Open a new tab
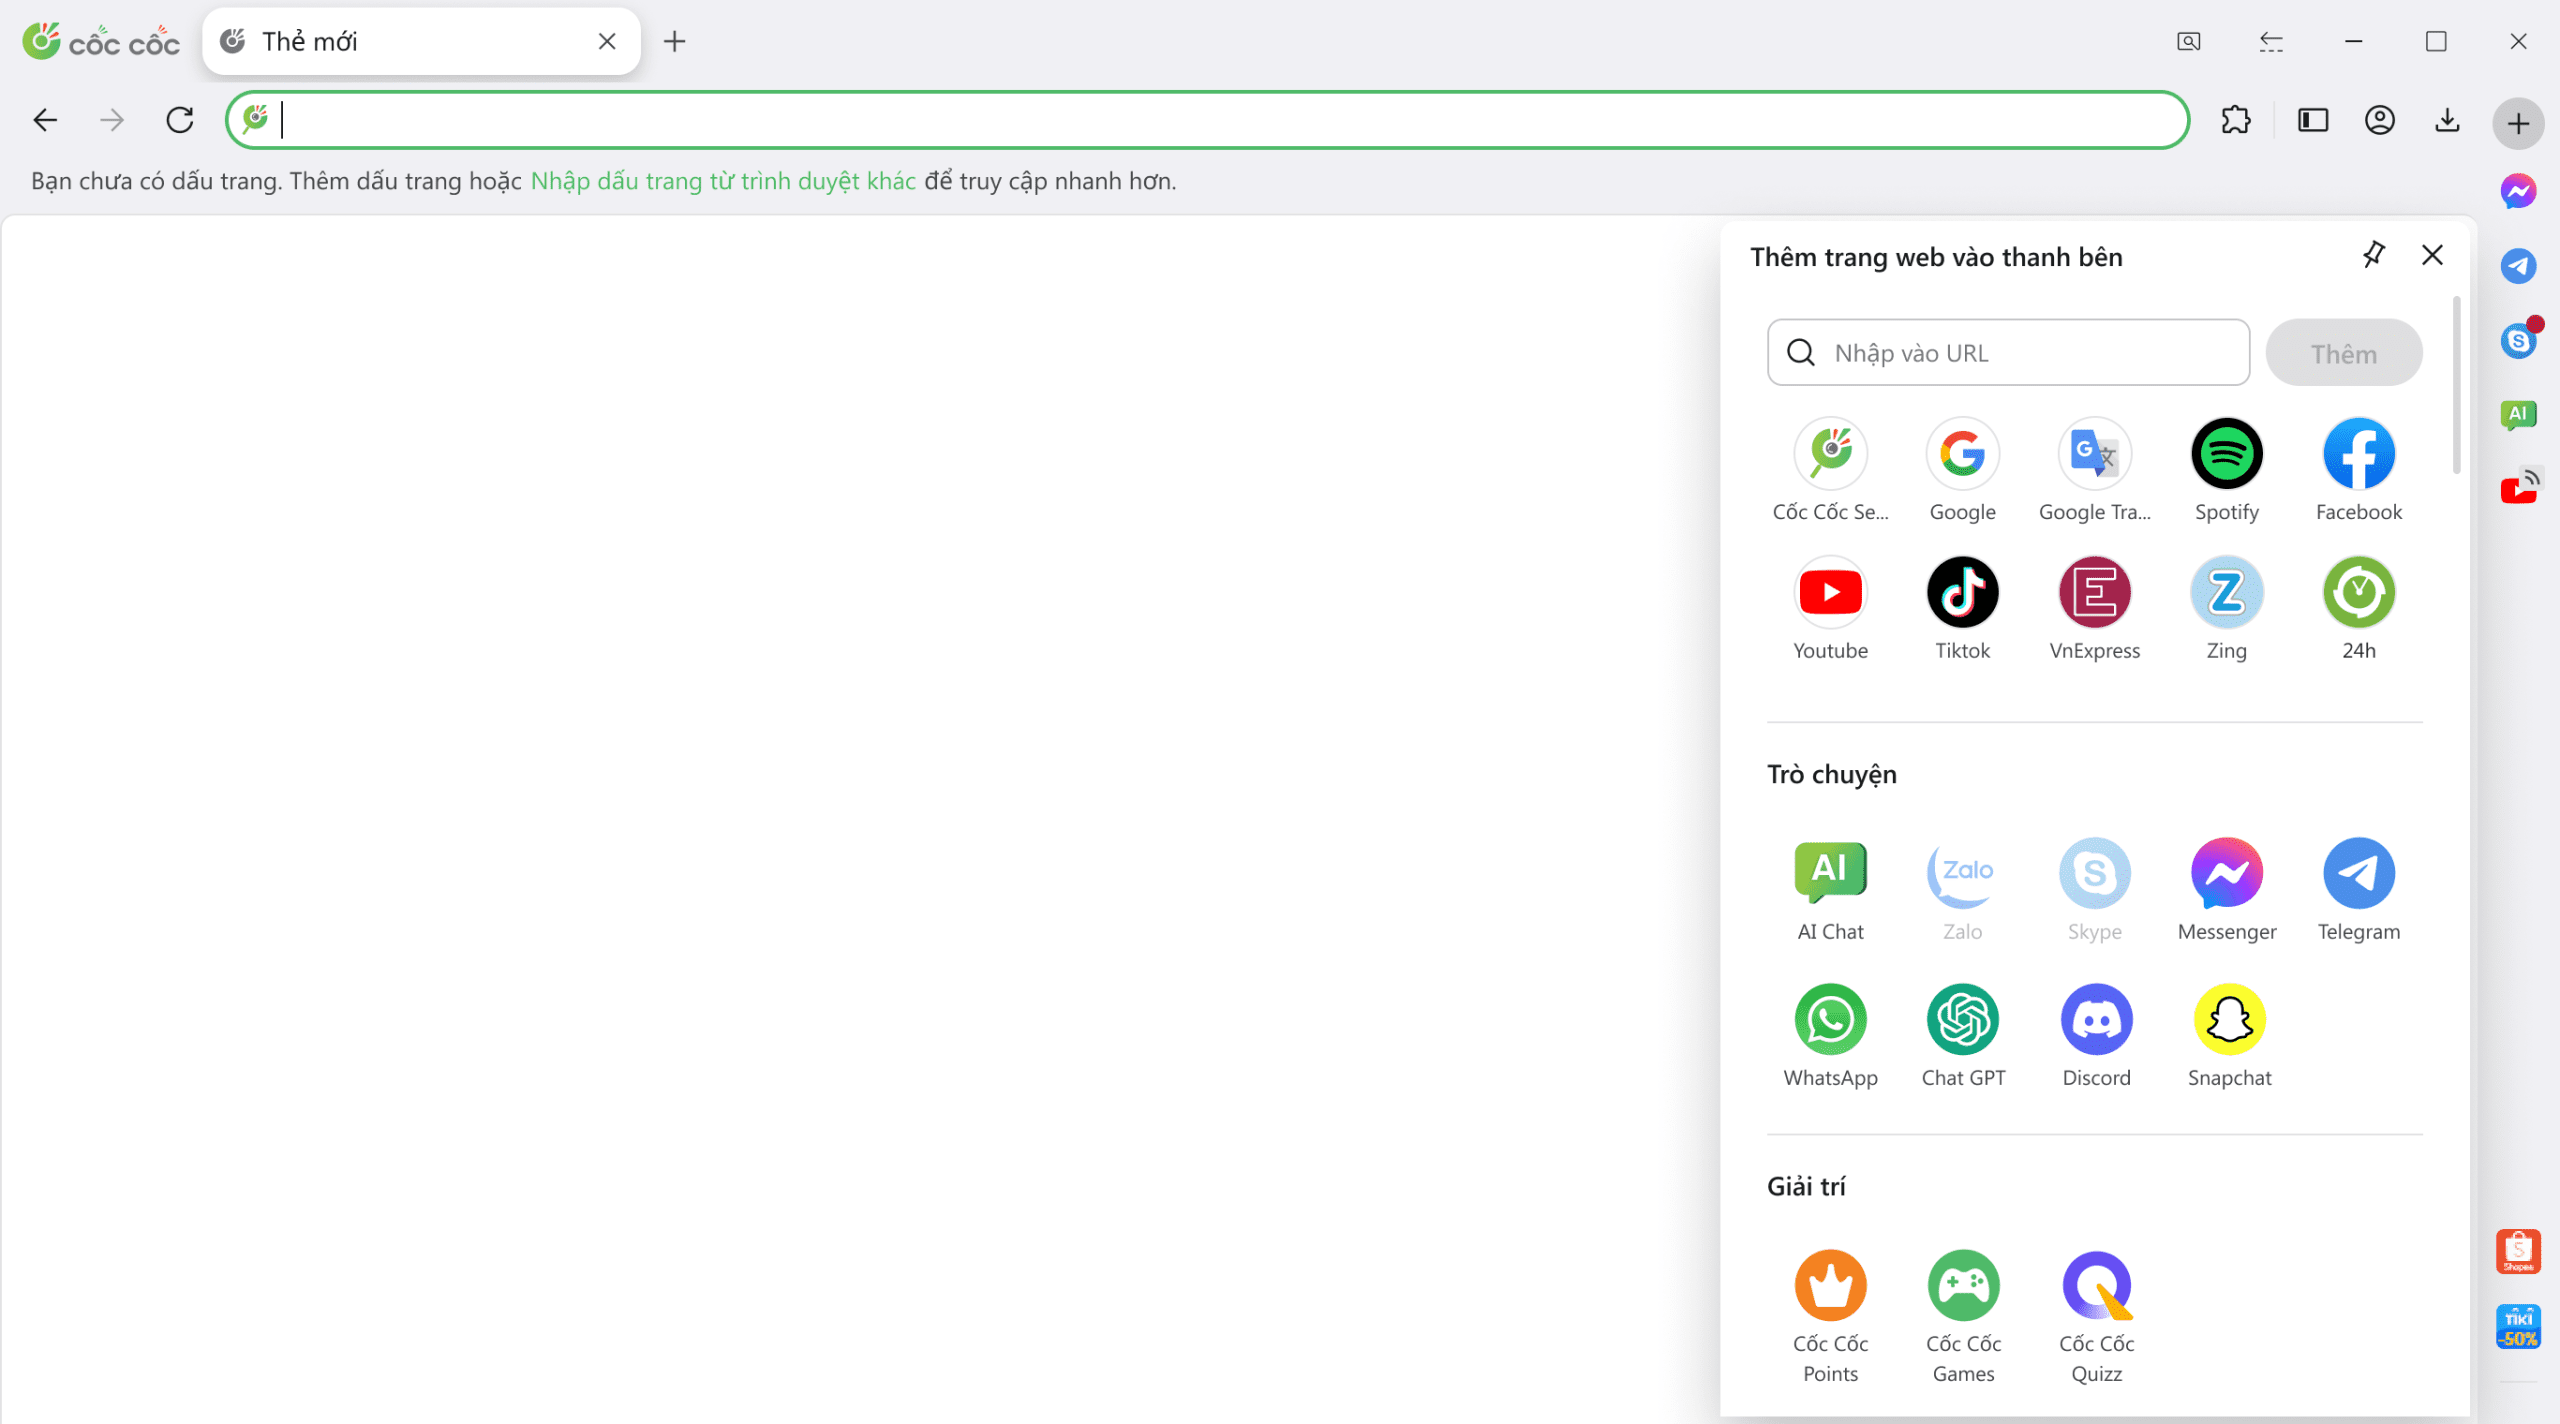The image size is (2560, 1424). click(675, 41)
